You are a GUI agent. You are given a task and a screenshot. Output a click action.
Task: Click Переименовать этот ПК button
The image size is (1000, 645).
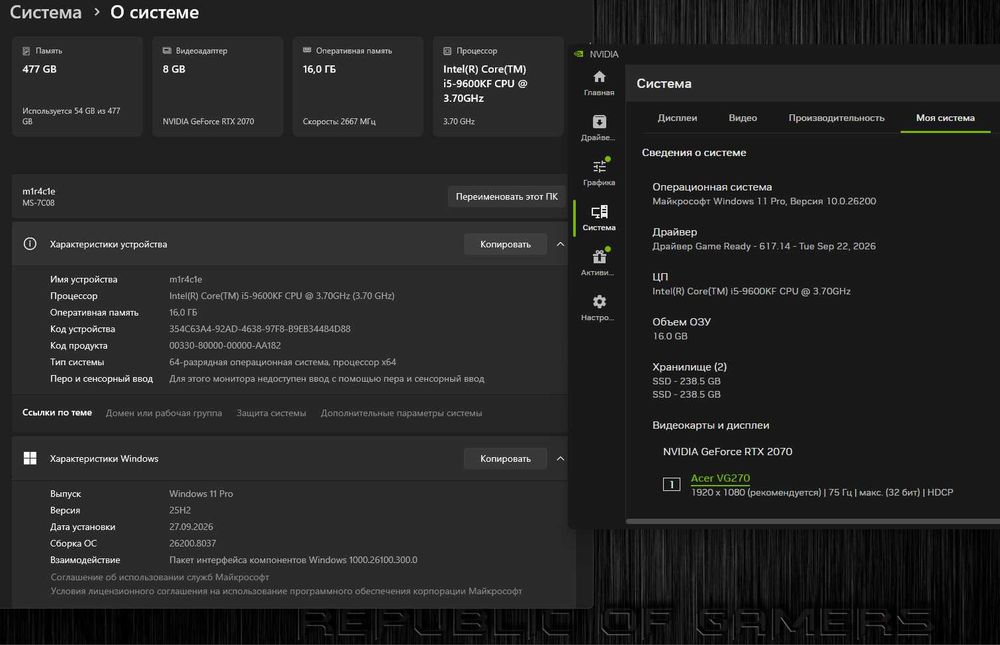(x=506, y=196)
